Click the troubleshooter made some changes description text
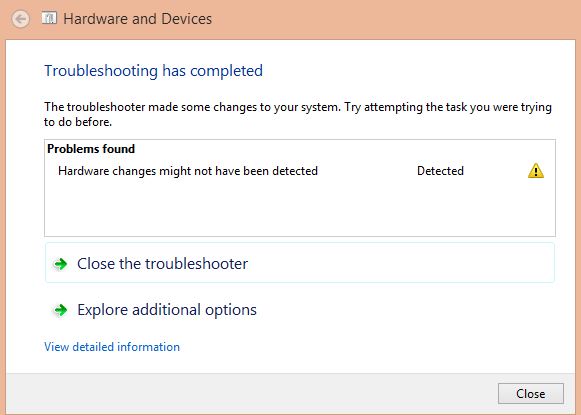581x415 pixels. [x=298, y=114]
